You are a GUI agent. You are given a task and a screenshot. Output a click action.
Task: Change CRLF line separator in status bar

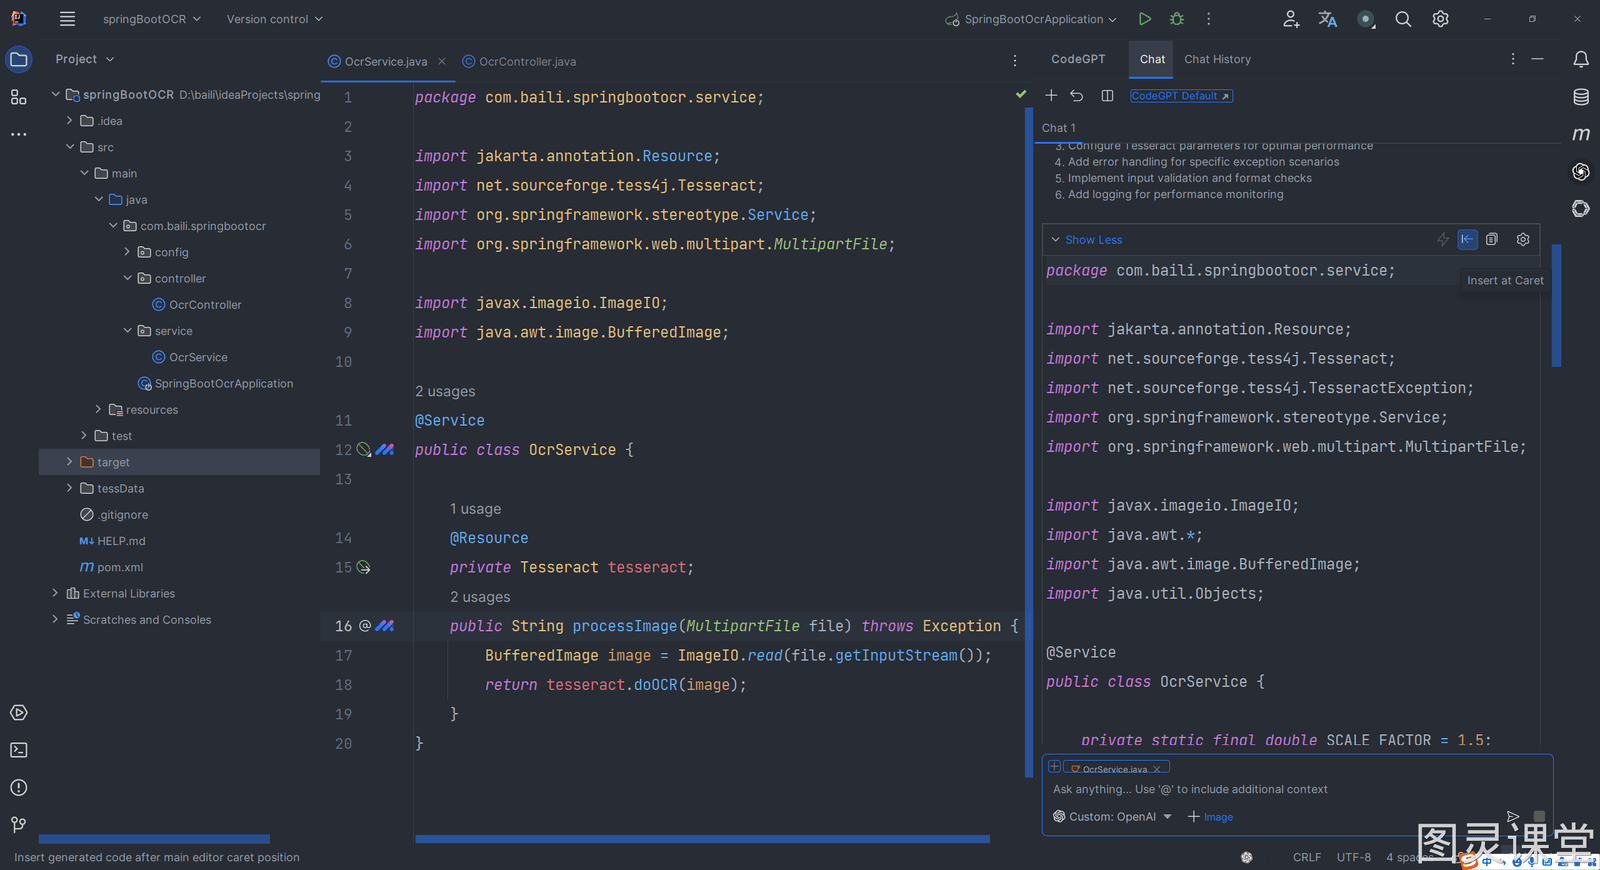pyautogui.click(x=1306, y=857)
